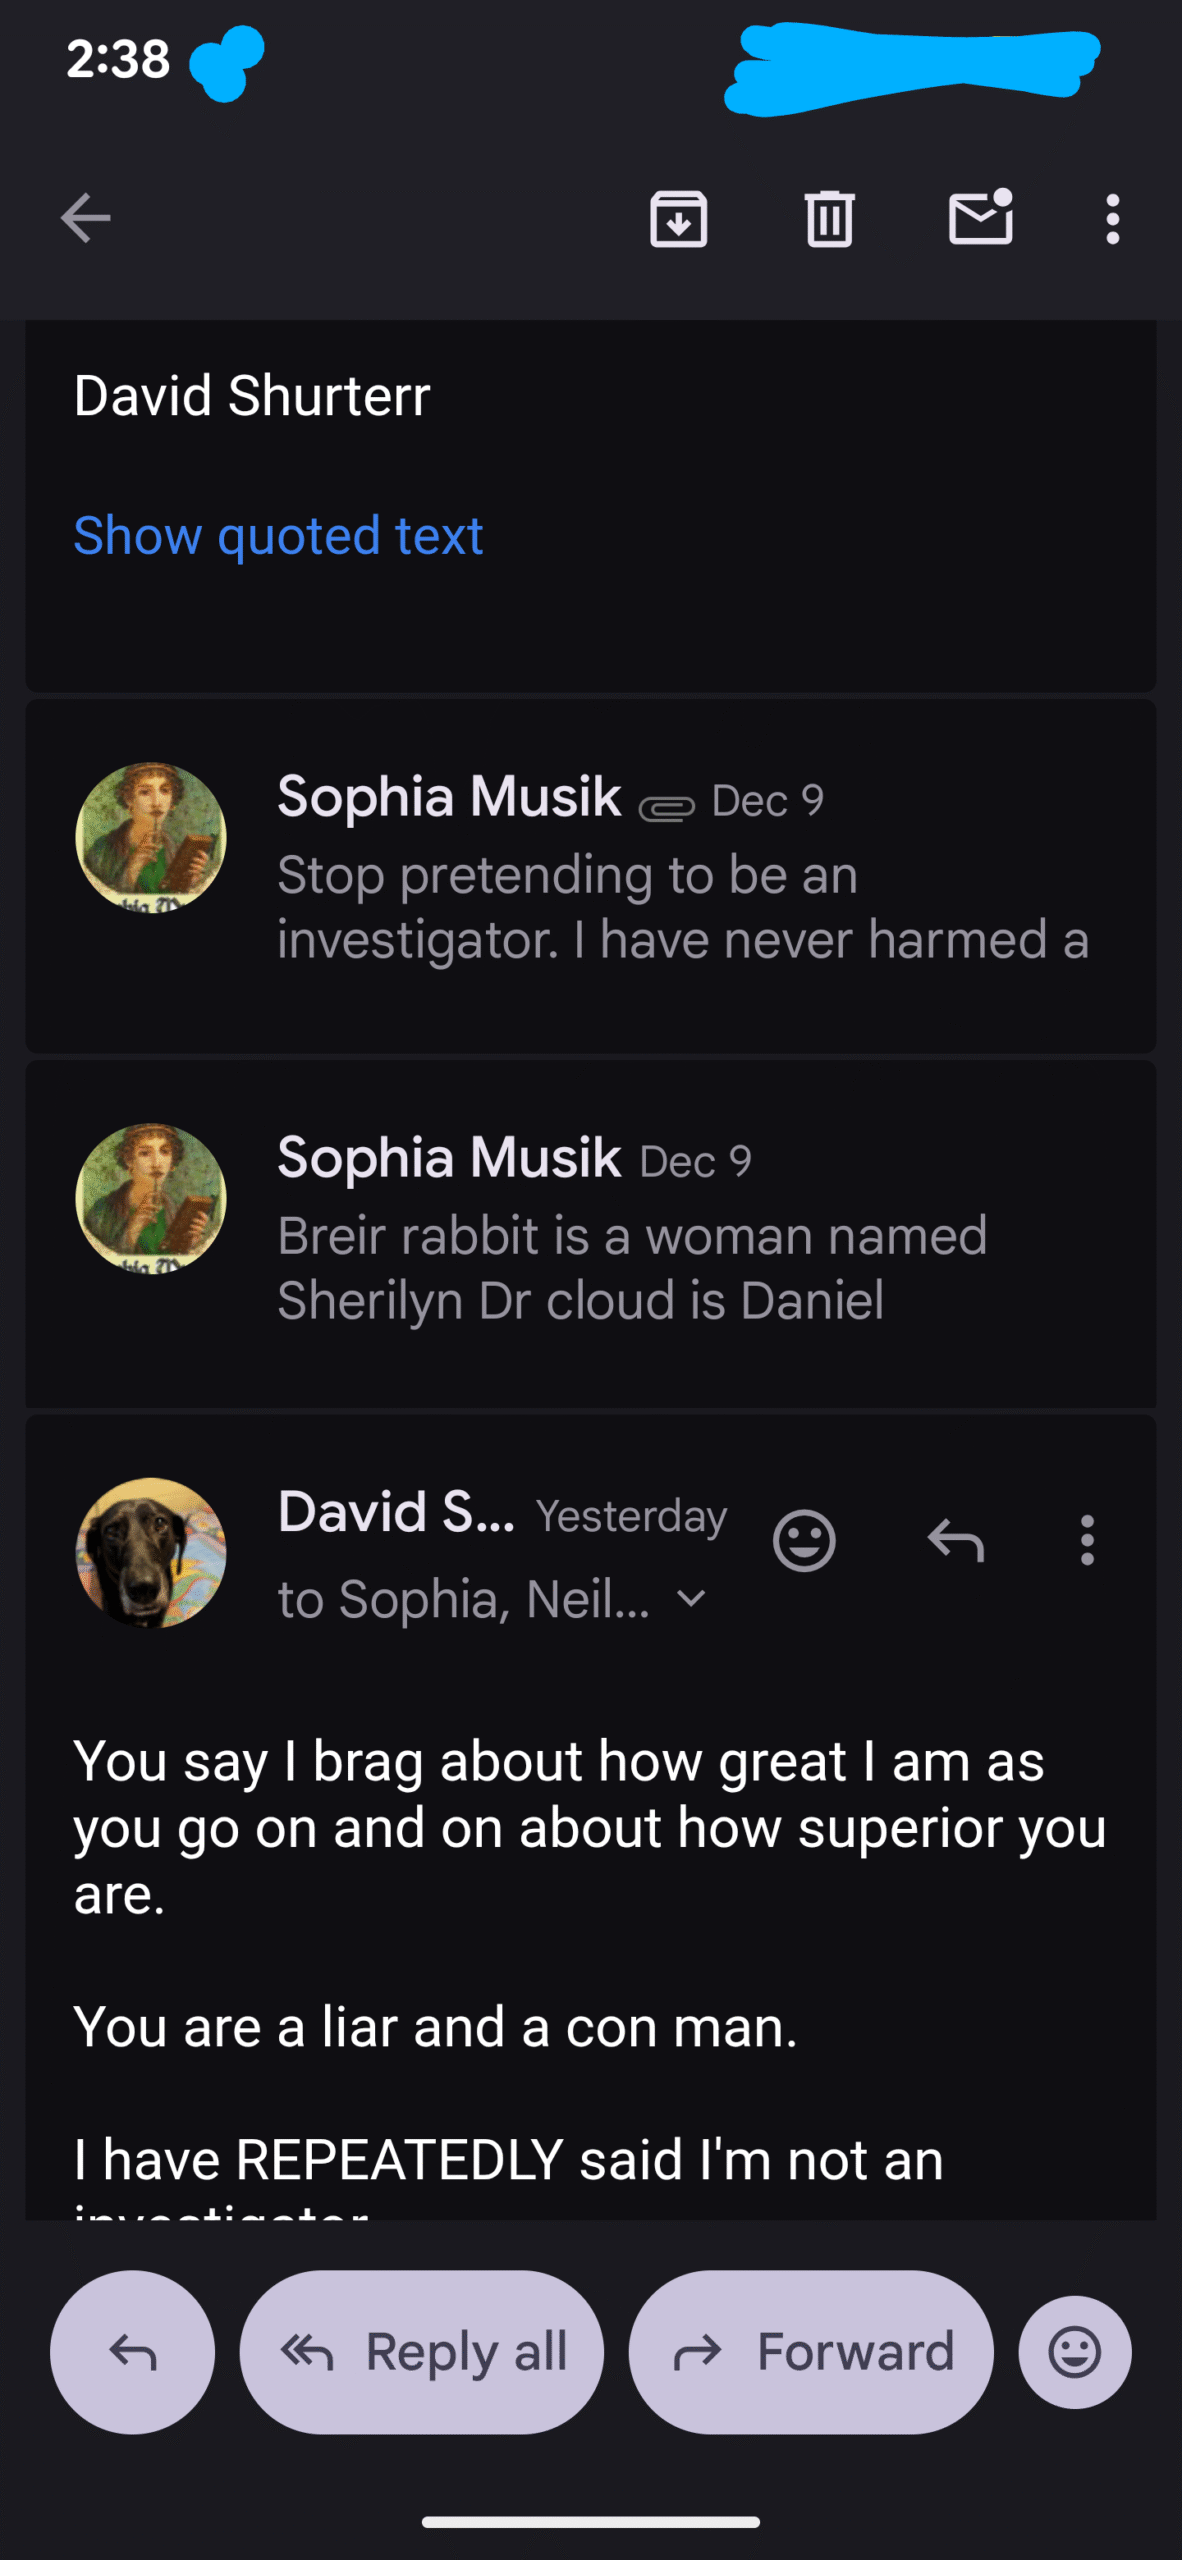Tap the bottom emoji reaction button
The width and height of the screenshot is (1182, 2560).
(1075, 2352)
